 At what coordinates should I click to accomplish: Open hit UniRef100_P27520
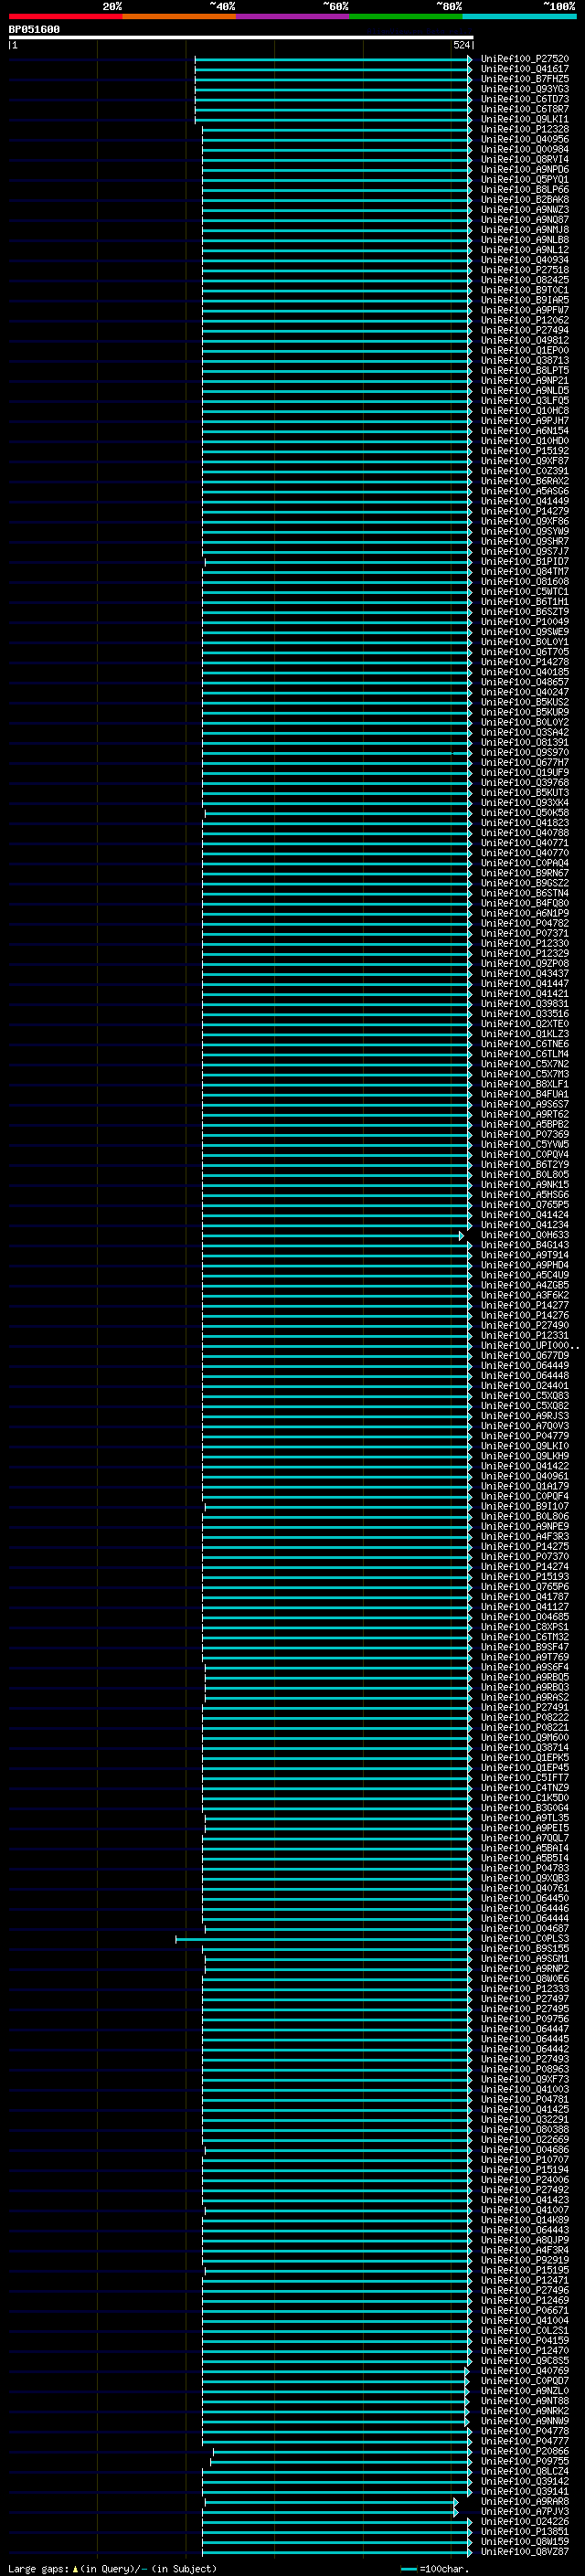coord(524,59)
